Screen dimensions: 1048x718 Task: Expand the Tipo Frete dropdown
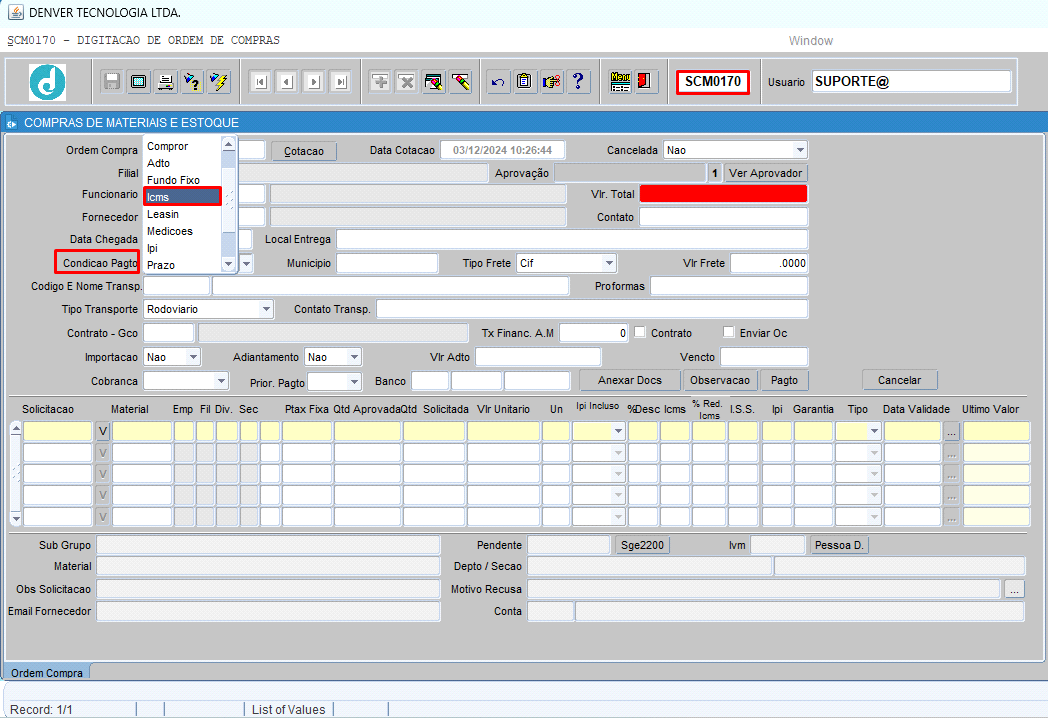point(608,263)
